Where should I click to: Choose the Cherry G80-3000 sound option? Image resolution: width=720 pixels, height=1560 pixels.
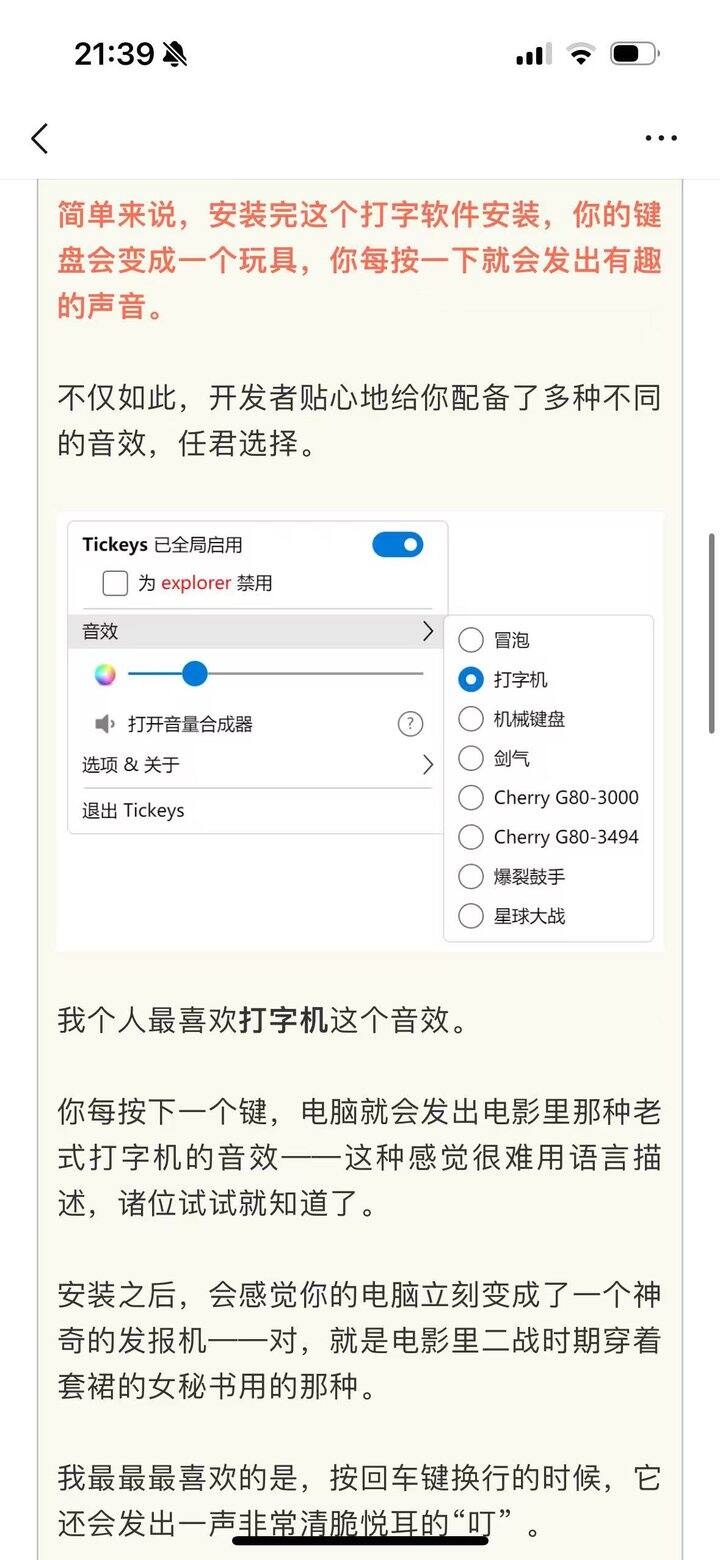tap(471, 798)
